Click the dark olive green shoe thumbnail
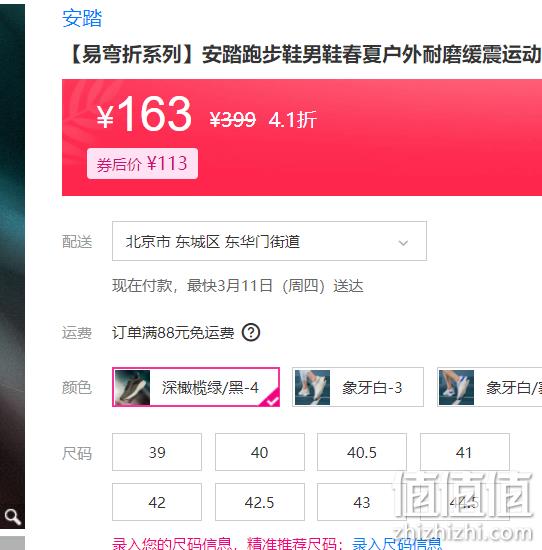 (x=132, y=387)
